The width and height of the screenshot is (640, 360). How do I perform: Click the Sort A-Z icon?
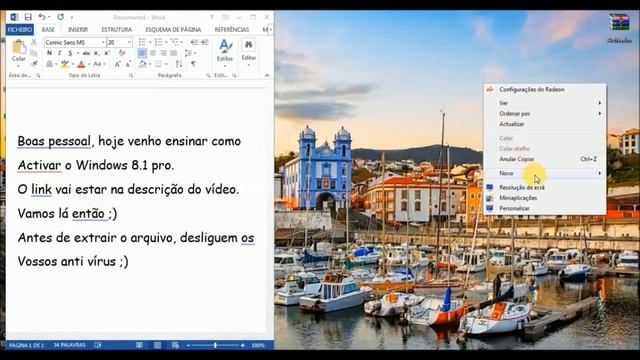point(179,64)
